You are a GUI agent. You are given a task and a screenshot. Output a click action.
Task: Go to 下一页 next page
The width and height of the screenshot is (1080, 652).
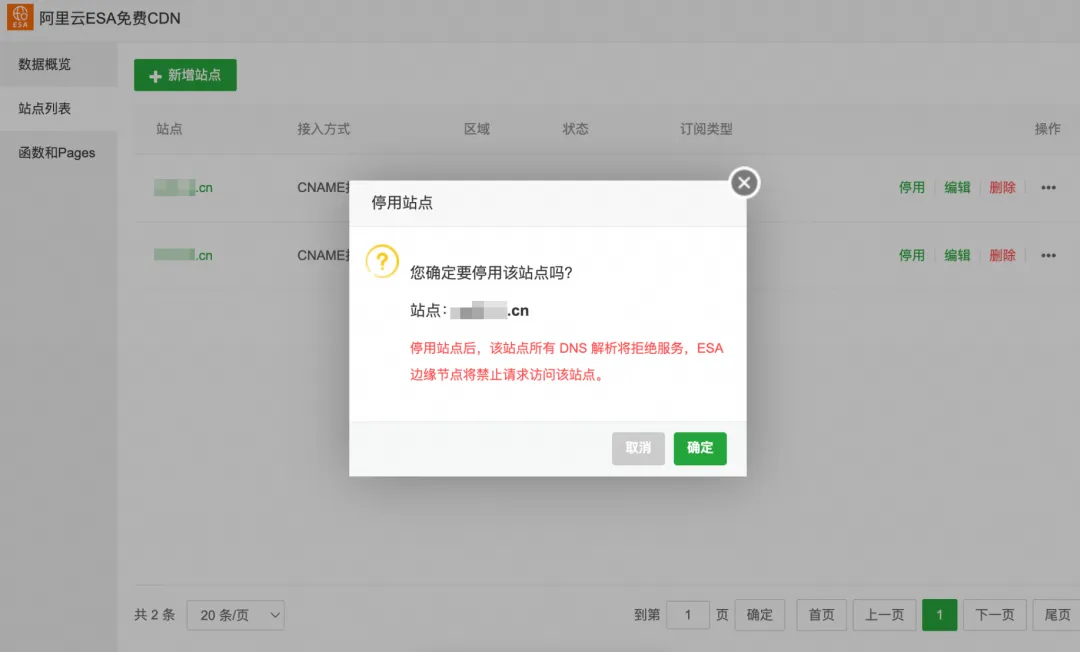[995, 615]
